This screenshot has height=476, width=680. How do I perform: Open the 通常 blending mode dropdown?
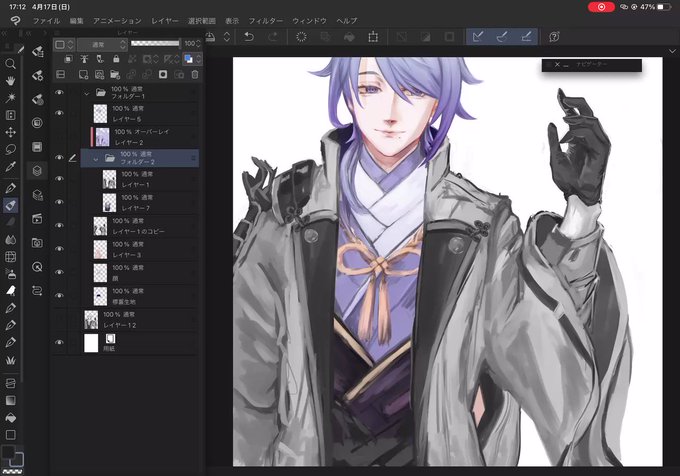pyautogui.click(x=102, y=44)
